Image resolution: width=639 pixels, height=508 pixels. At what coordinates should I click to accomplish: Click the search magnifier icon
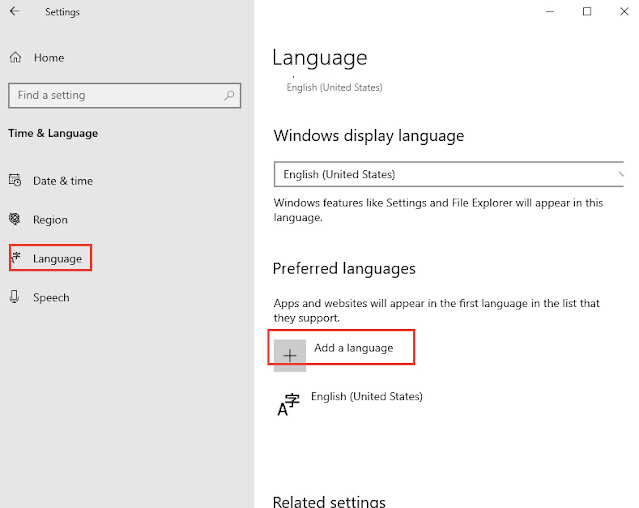point(229,95)
